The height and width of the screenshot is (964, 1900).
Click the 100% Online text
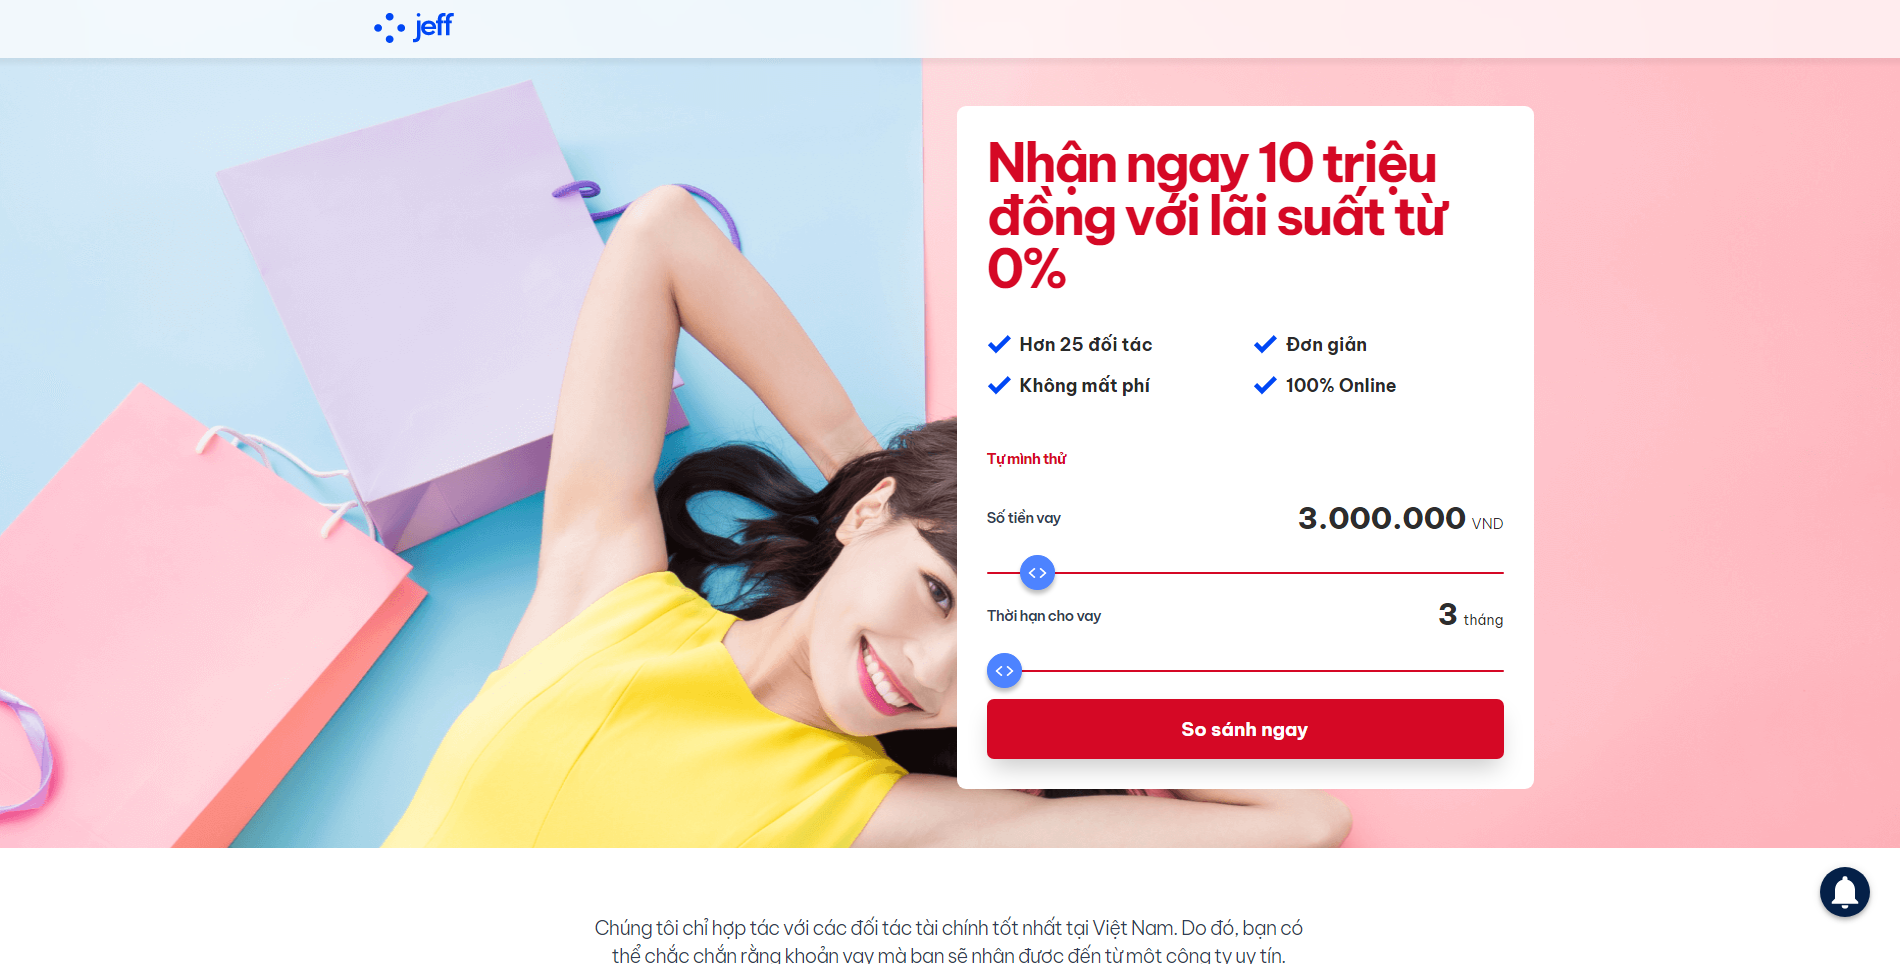pyautogui.click(x=1340, y=385)
